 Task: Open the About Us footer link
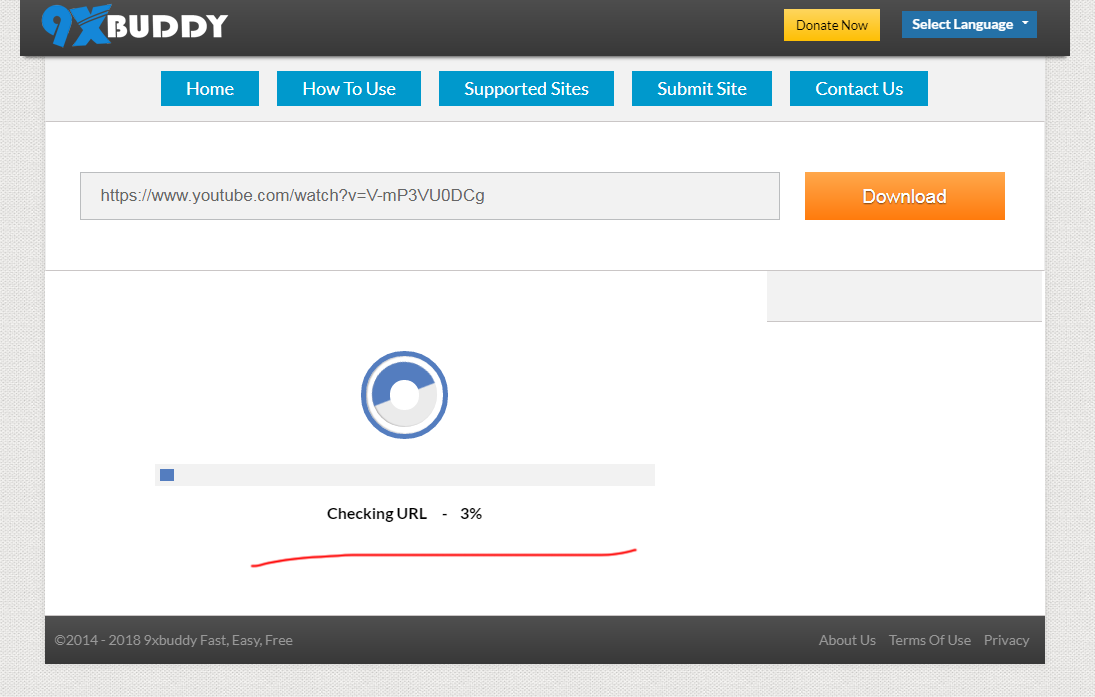click(x=847, y=640)
